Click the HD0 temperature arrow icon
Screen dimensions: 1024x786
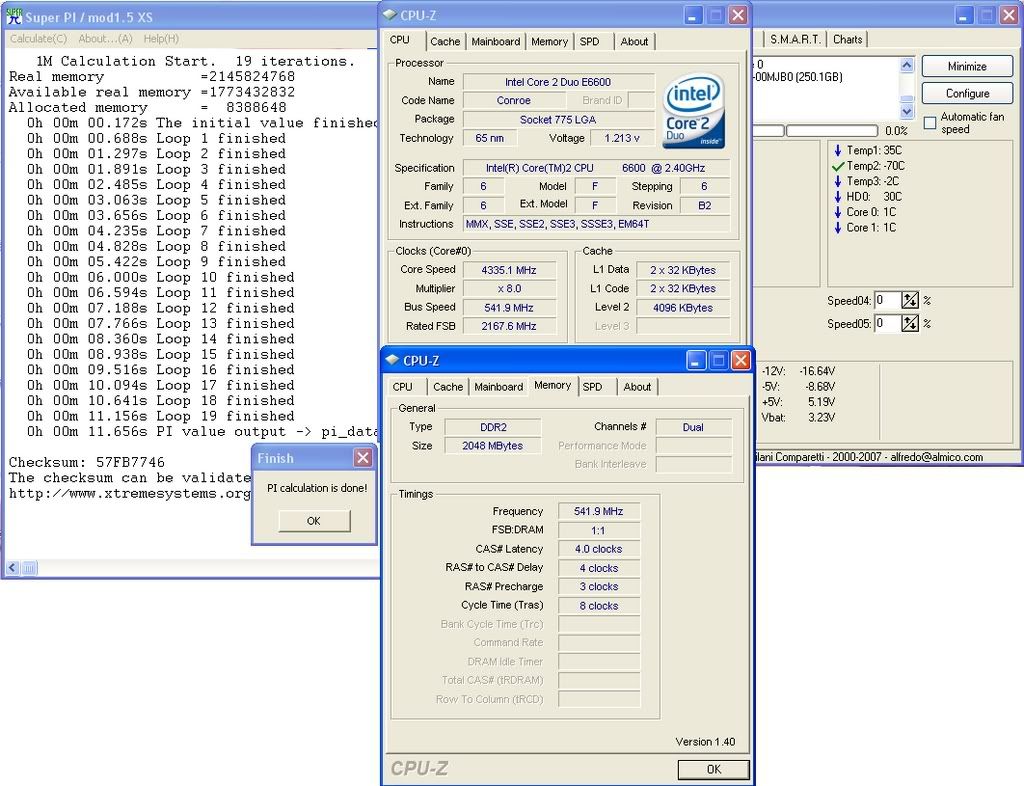click(838, 197)
